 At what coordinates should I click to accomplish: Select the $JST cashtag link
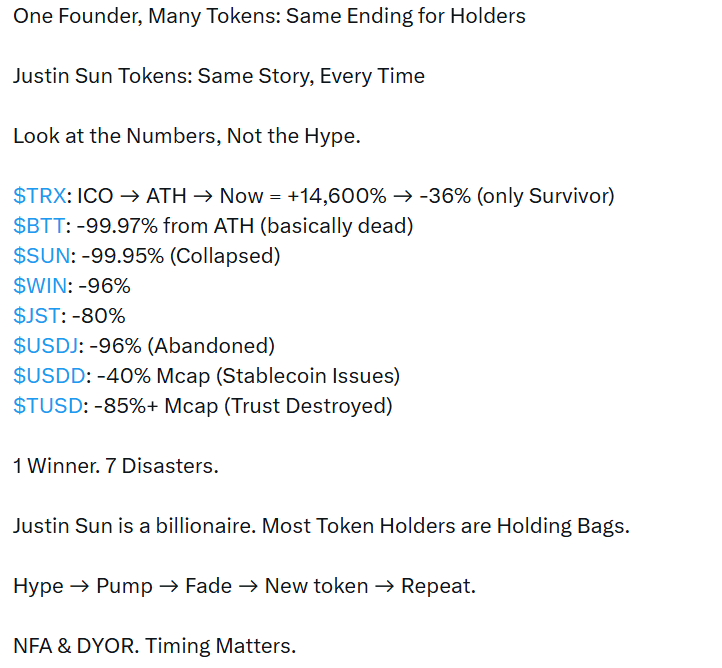point(36,316)
